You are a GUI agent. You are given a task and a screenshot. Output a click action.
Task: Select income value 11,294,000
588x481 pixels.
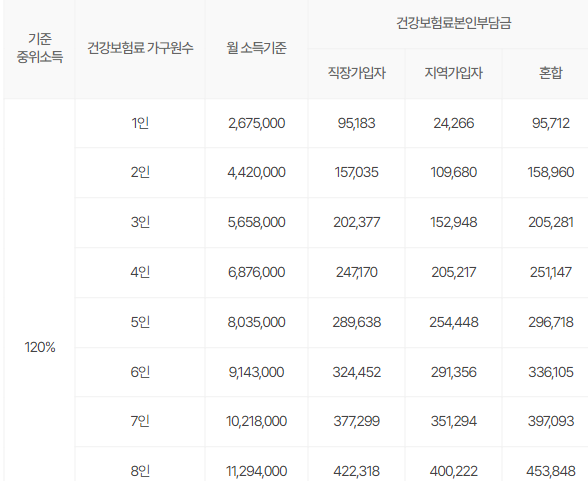(256, 471)
